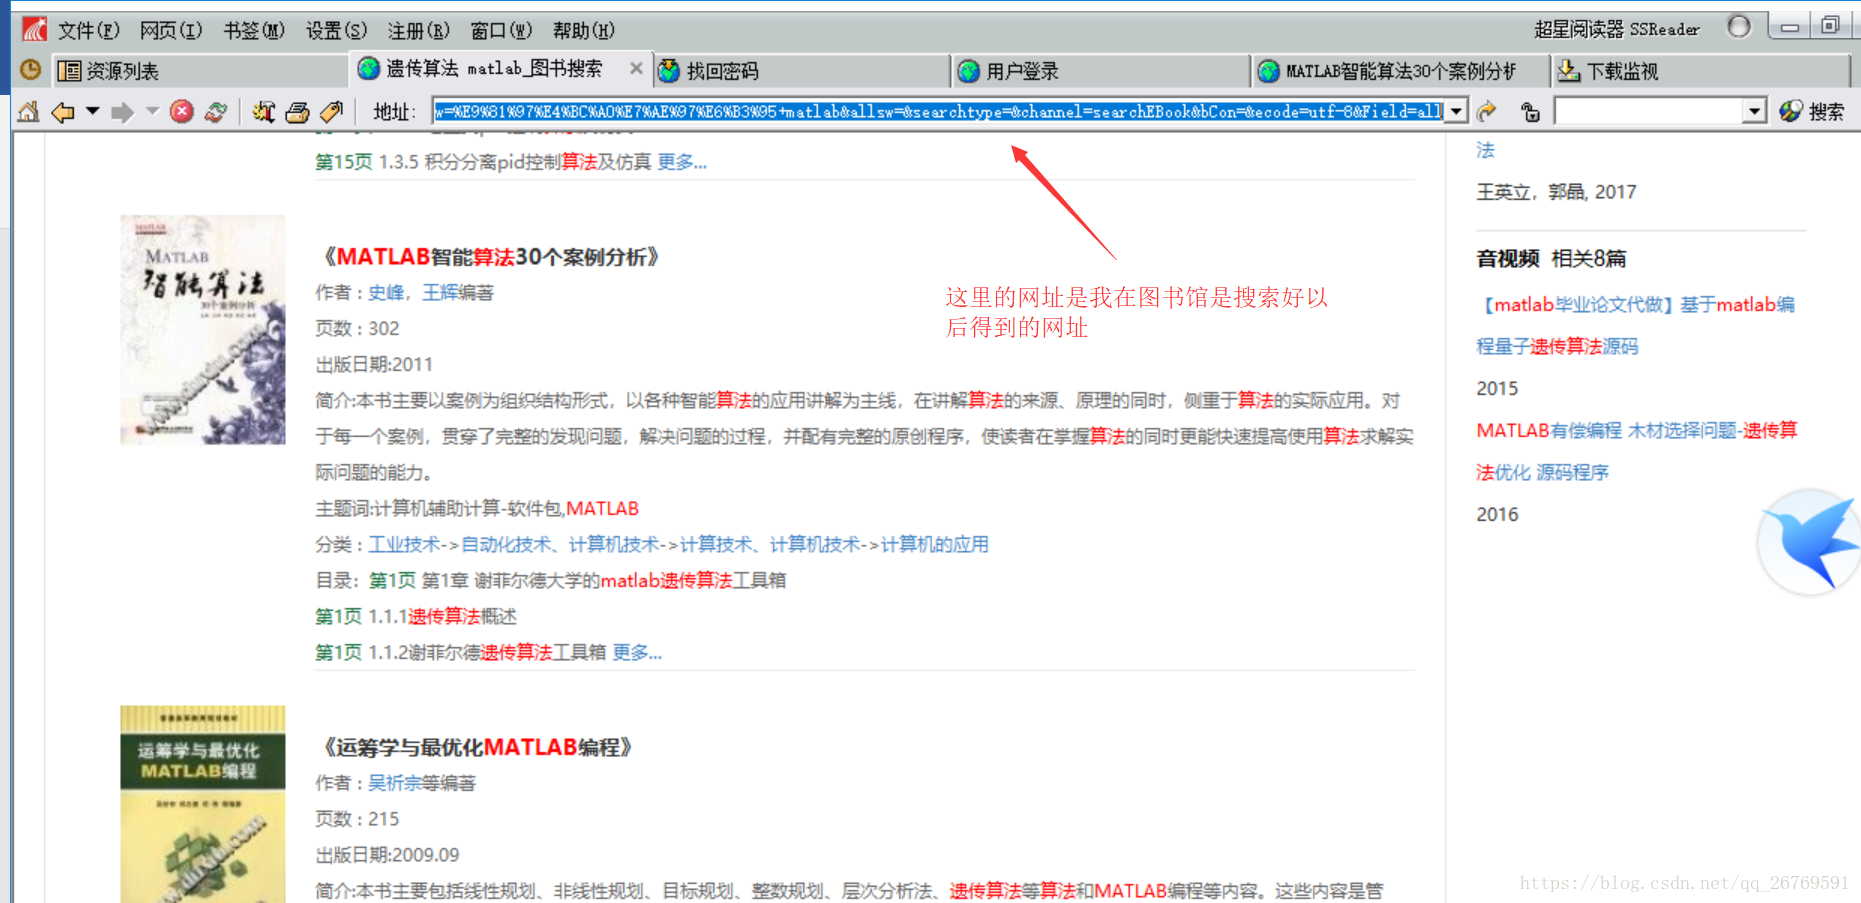Click 更多... after 谢菲尔德遗传算法工具箱
The width and height of the screenshot is (1861, 903).
pos(637,652)
